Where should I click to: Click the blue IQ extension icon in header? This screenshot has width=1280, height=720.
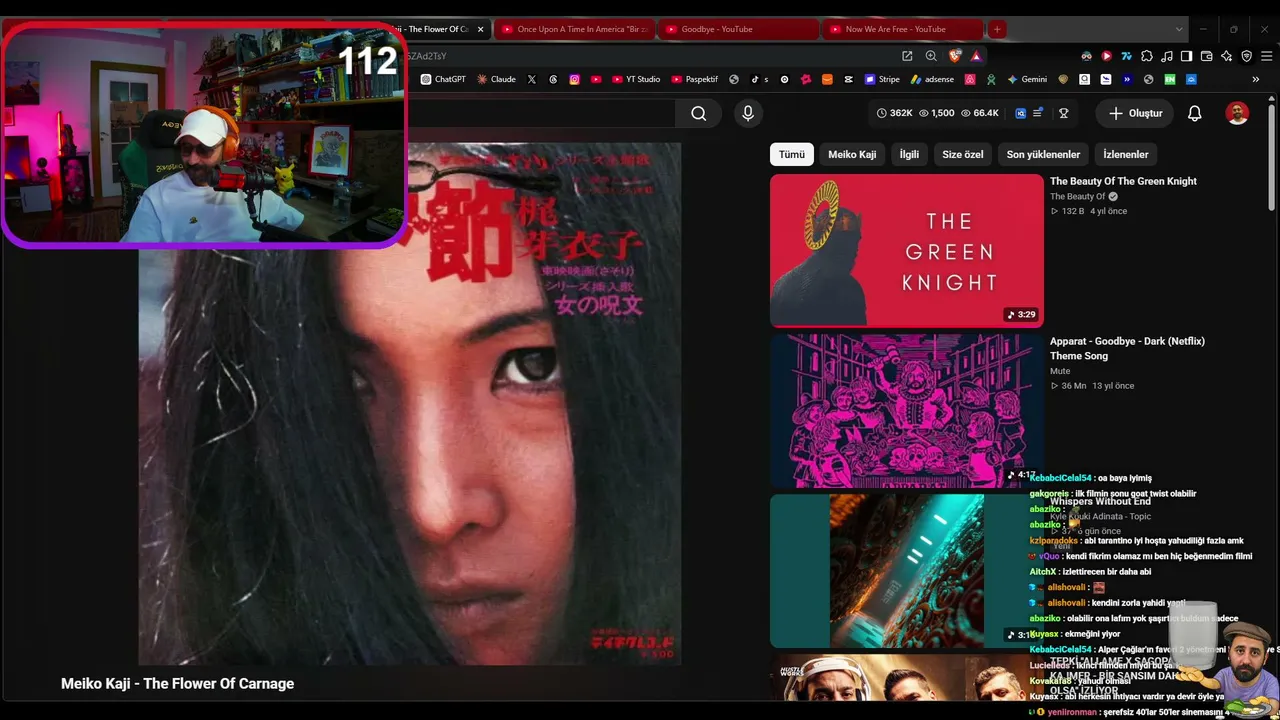coord(1021,113)
